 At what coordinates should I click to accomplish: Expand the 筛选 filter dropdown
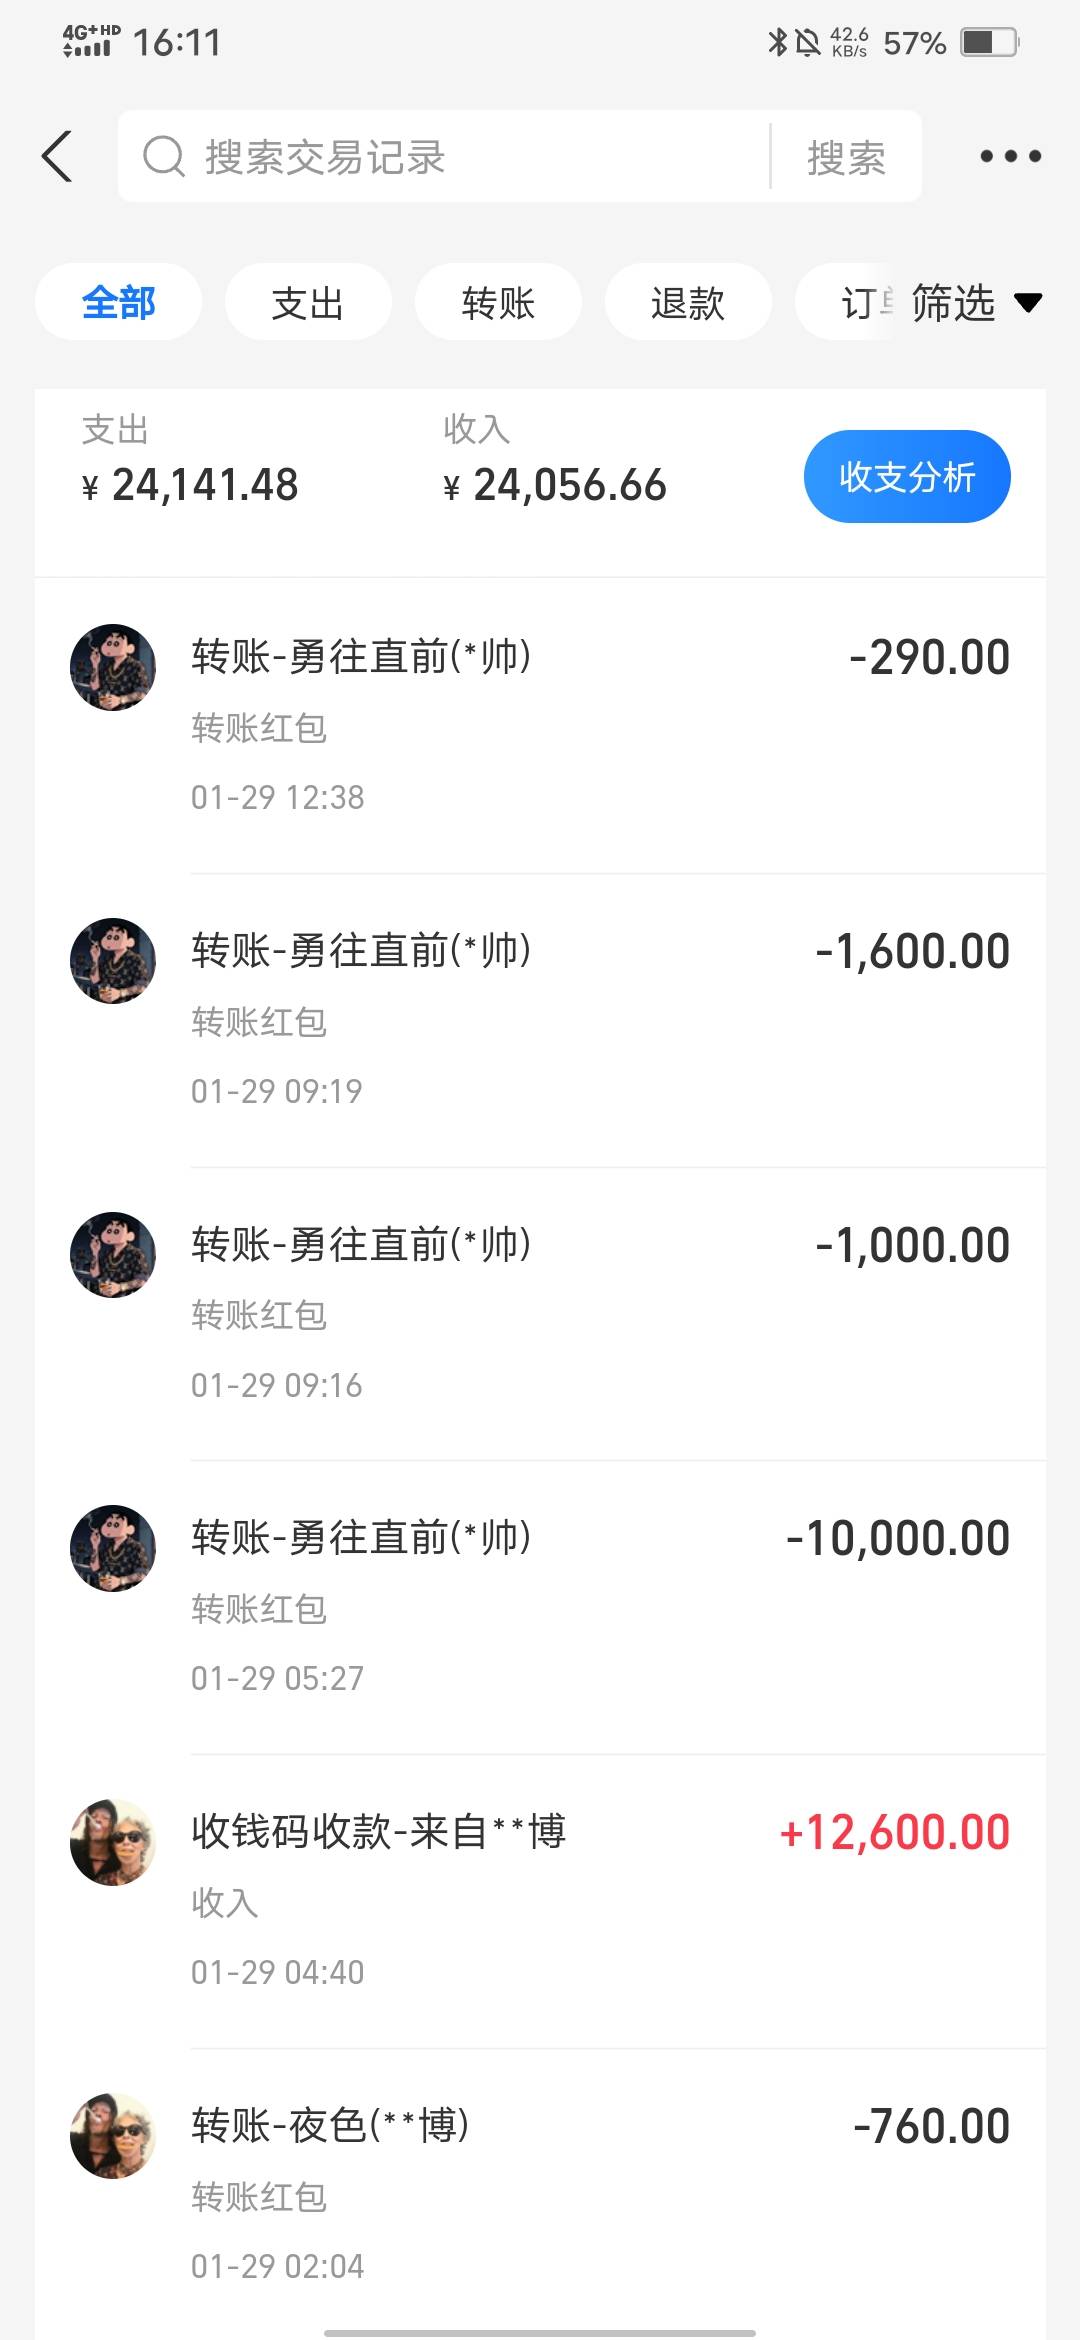(975, 302)
